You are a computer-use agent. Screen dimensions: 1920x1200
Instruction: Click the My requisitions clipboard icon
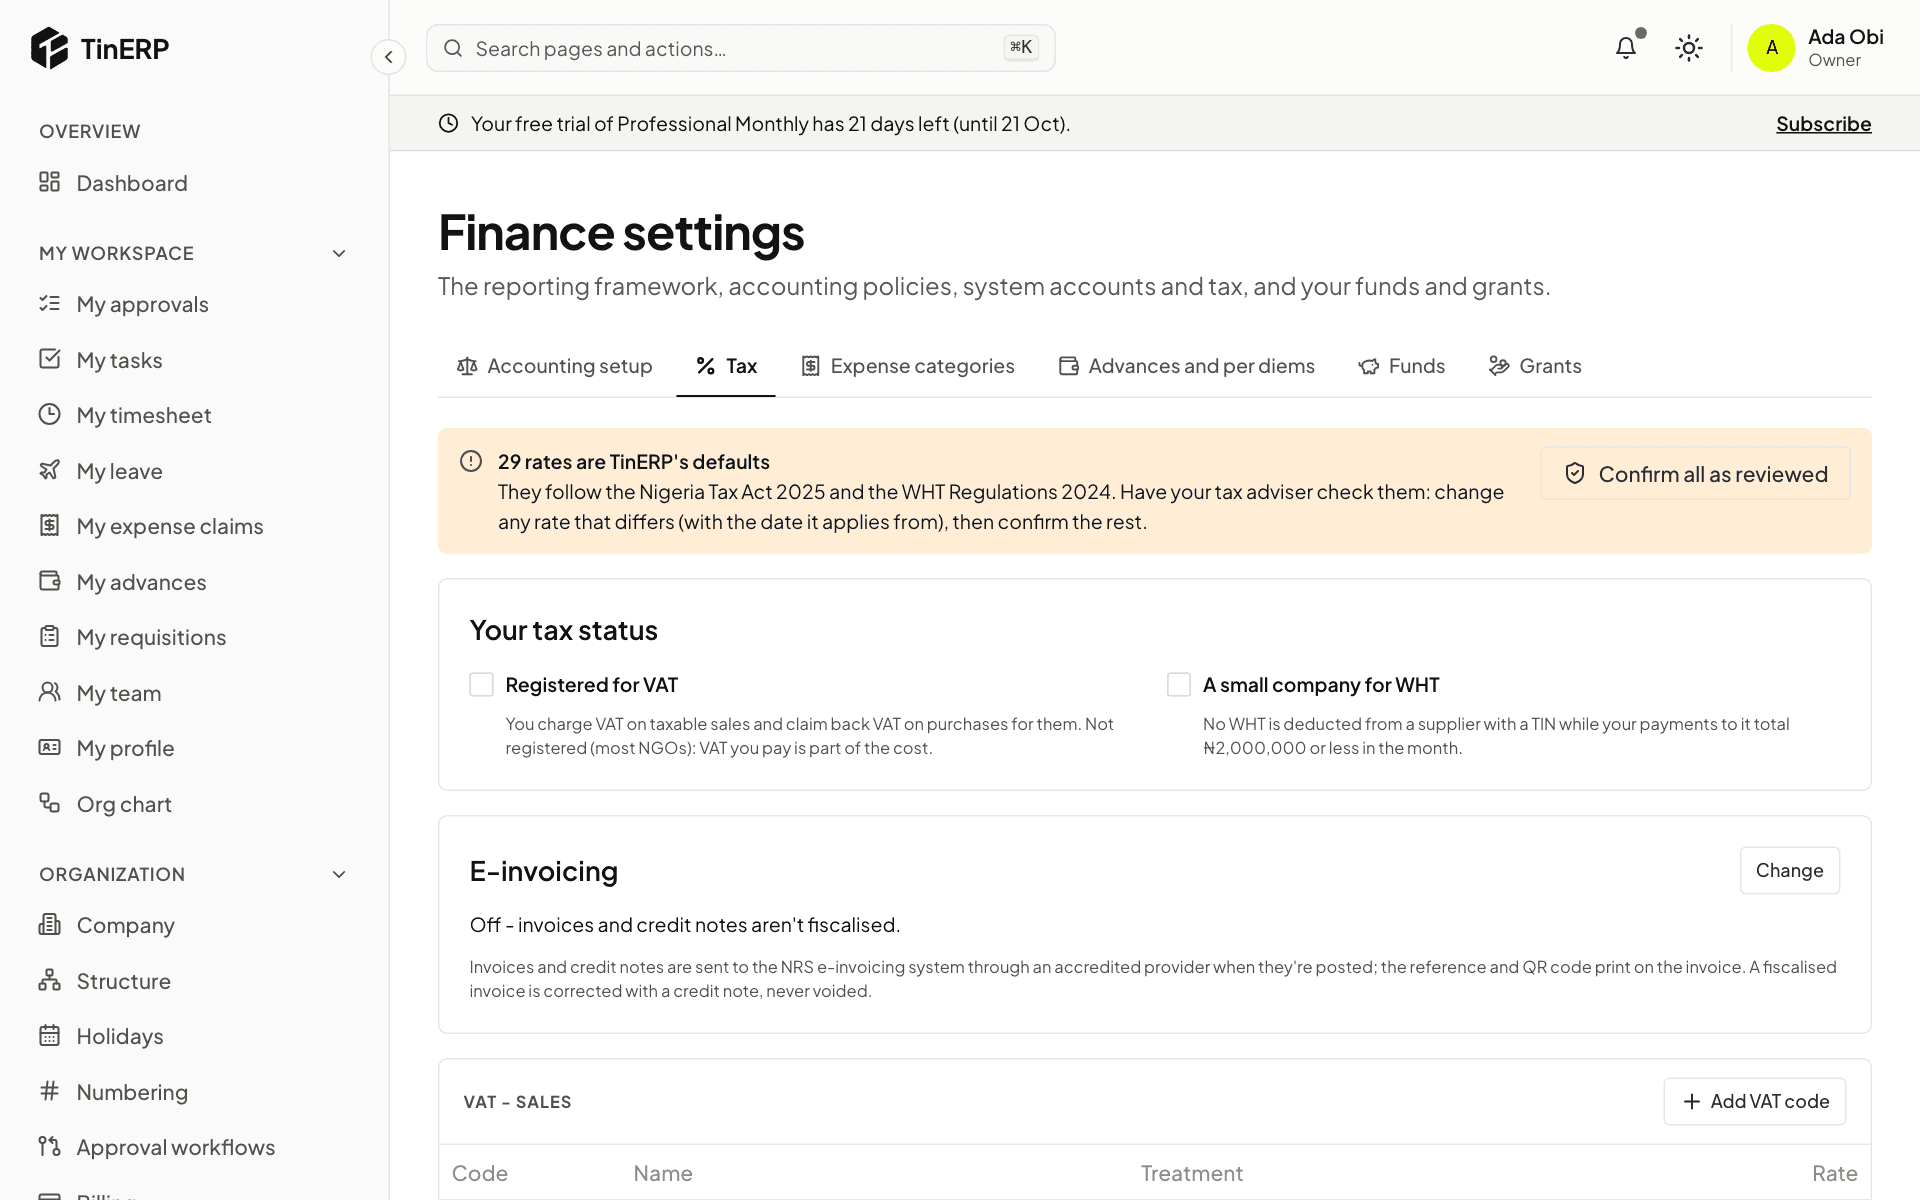[49, 636]
